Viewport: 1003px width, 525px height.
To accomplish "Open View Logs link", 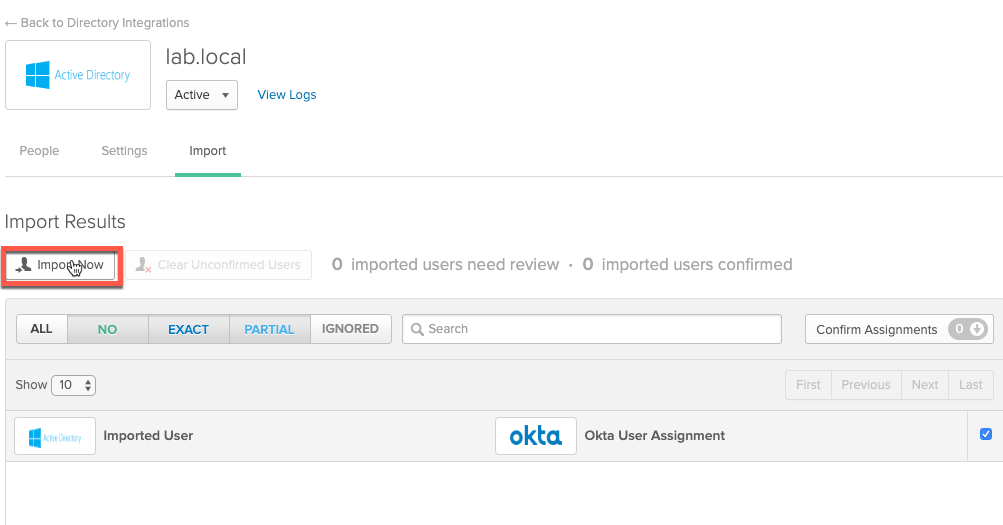I will pos(287,95).
